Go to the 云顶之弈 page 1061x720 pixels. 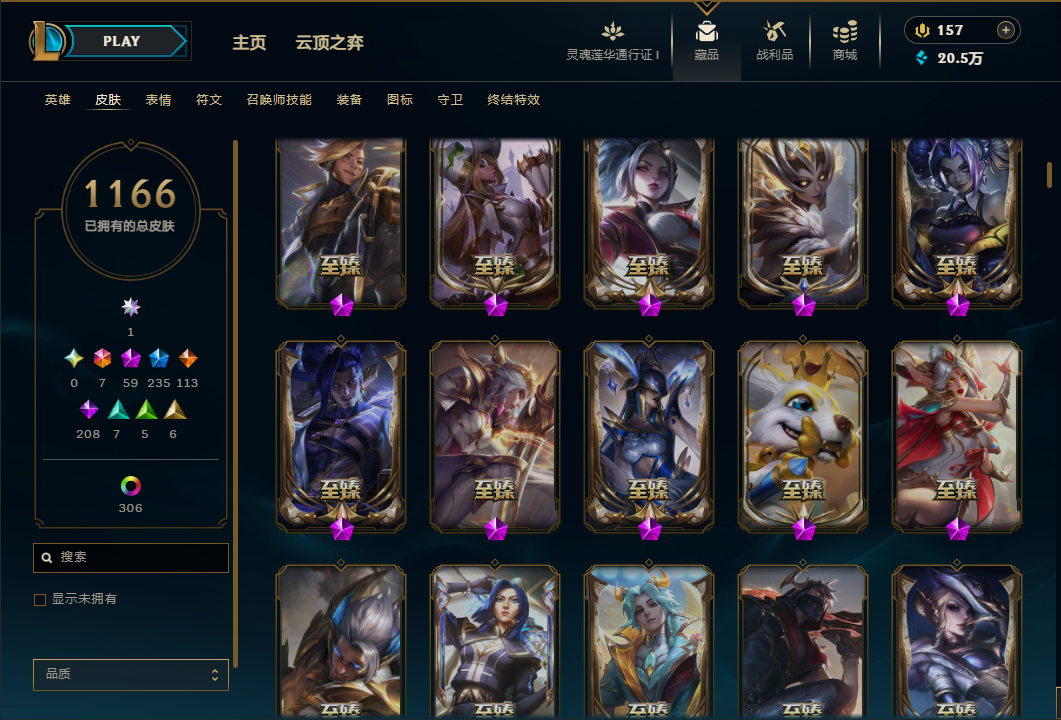coord(330,43)
